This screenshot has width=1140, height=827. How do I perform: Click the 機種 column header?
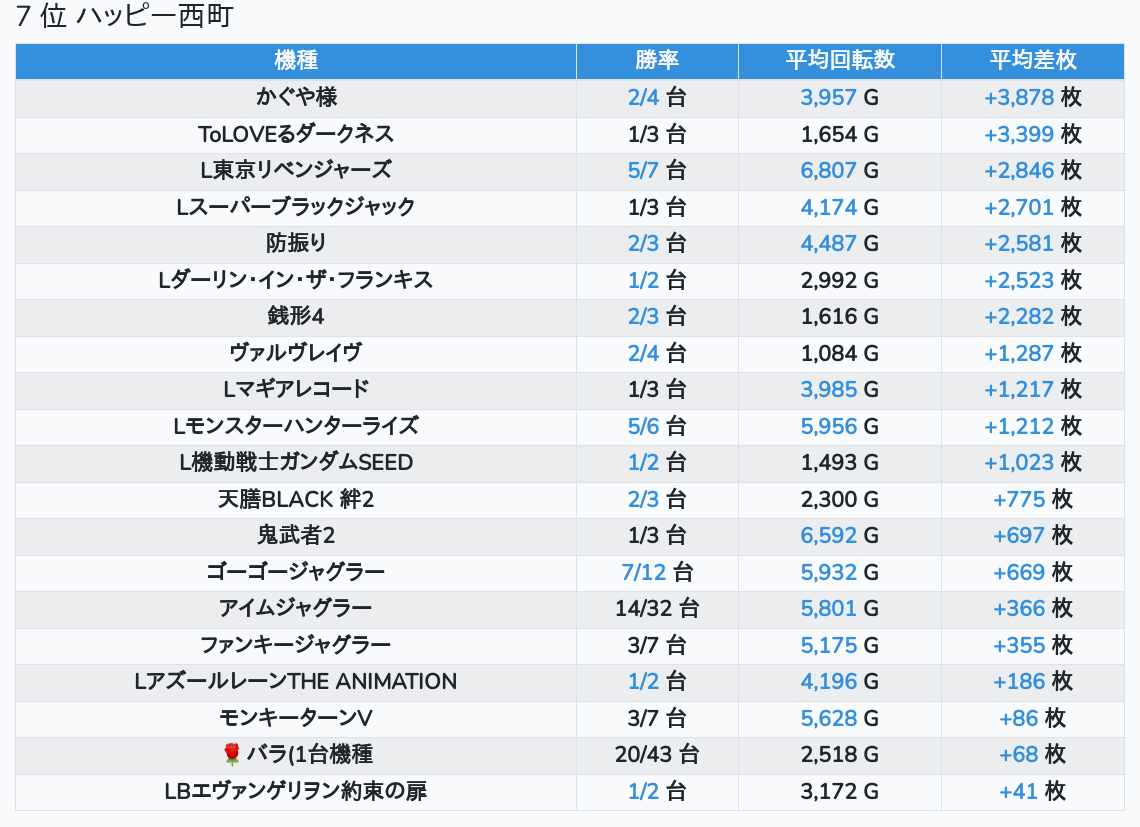tap(296, 60)
